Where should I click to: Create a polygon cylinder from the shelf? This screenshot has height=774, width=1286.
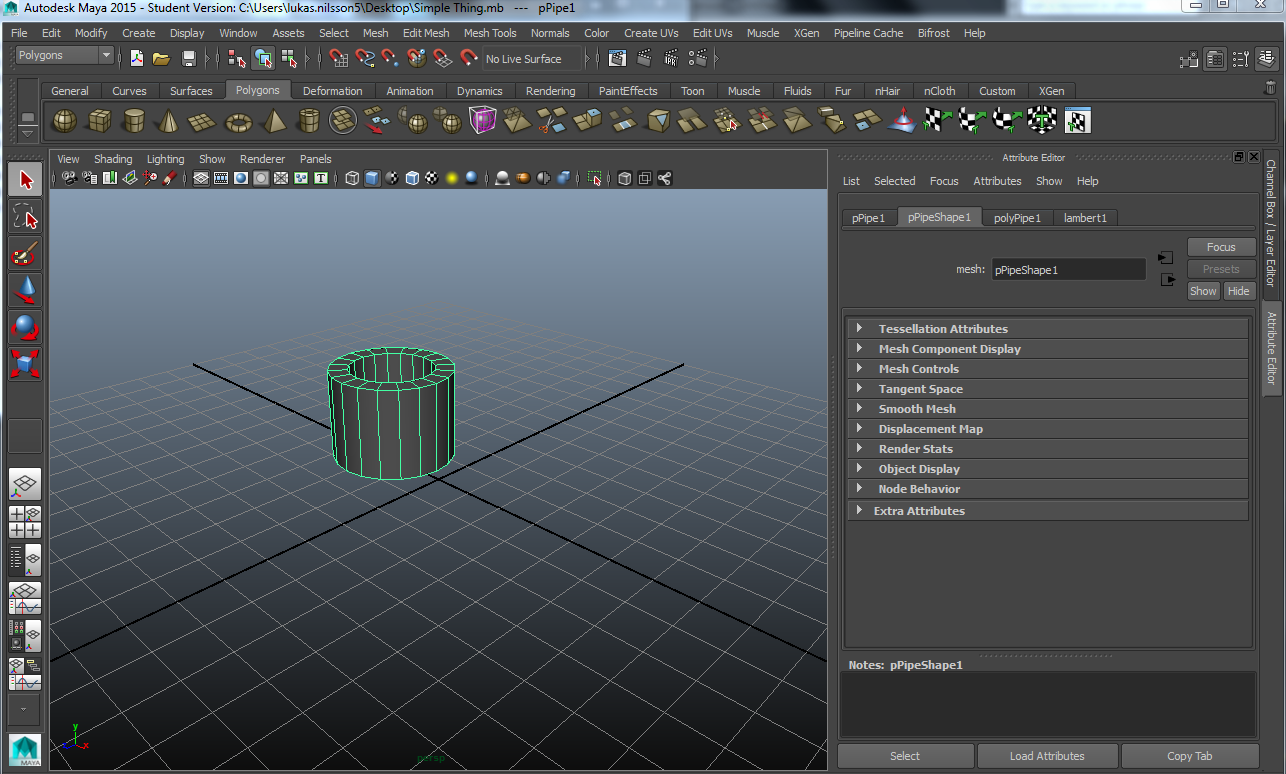click(133, 121)
